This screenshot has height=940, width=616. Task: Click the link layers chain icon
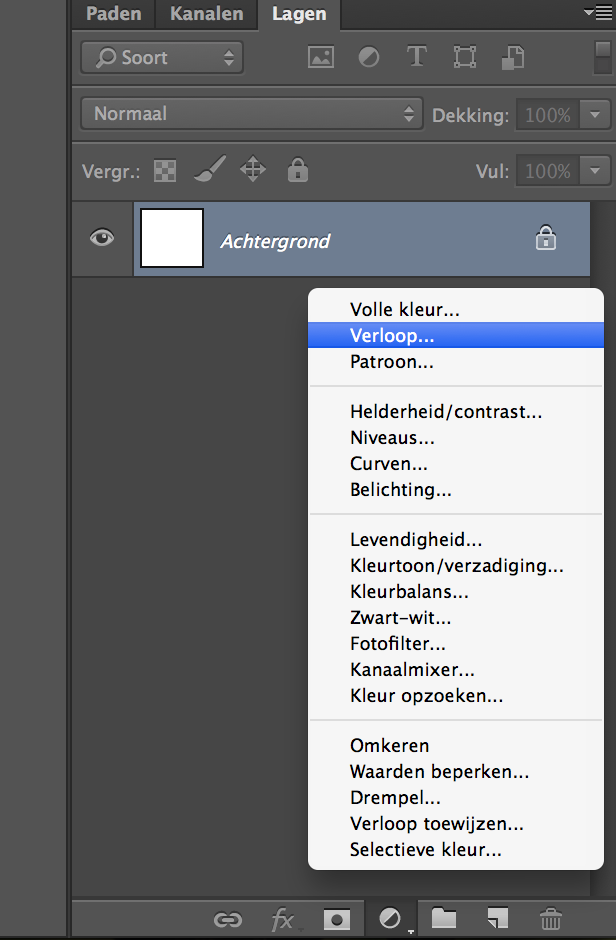tap(228, 919)
